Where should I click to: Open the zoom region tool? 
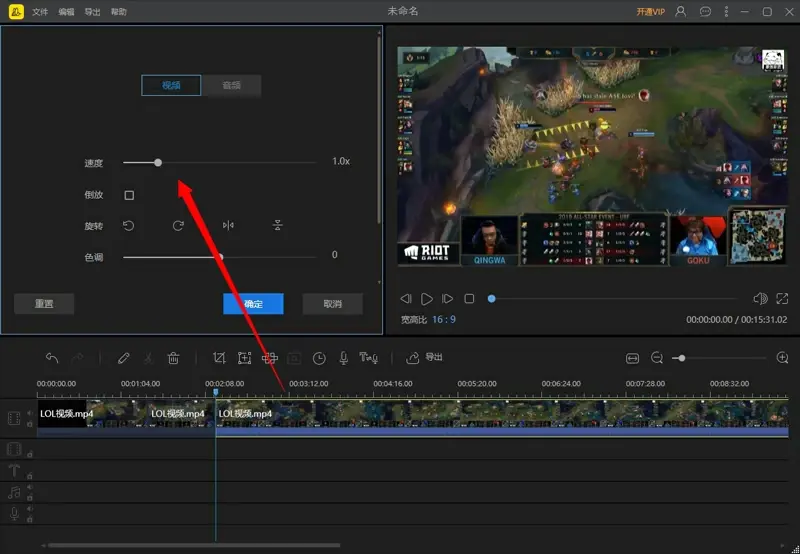244,358
